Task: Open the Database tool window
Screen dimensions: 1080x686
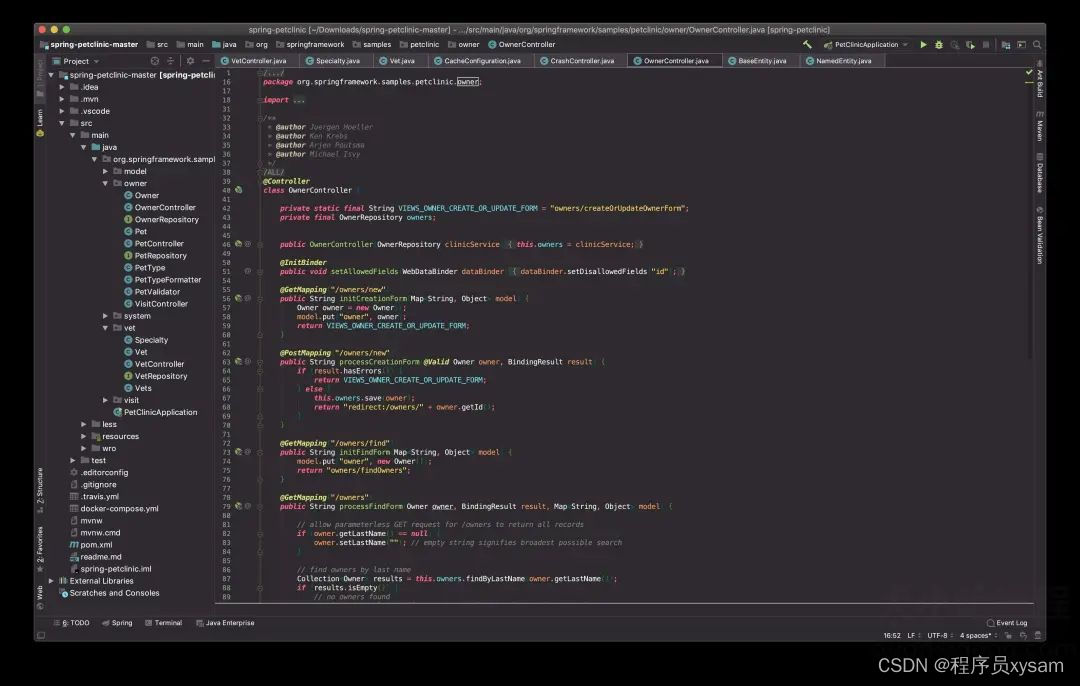Action: (x=1039, y=174)
